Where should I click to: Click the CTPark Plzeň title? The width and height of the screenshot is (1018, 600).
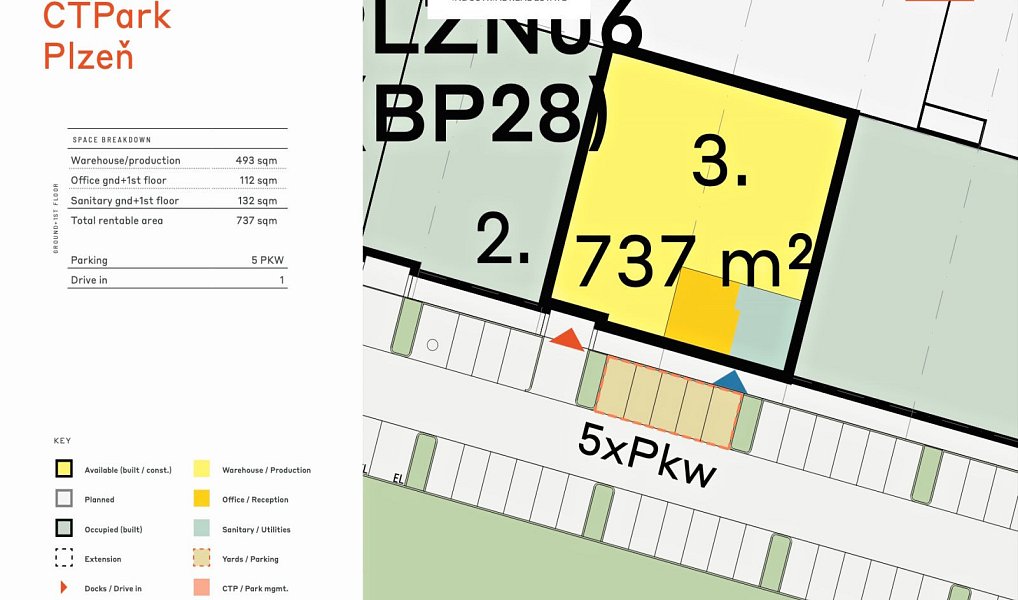click(107, 36)
